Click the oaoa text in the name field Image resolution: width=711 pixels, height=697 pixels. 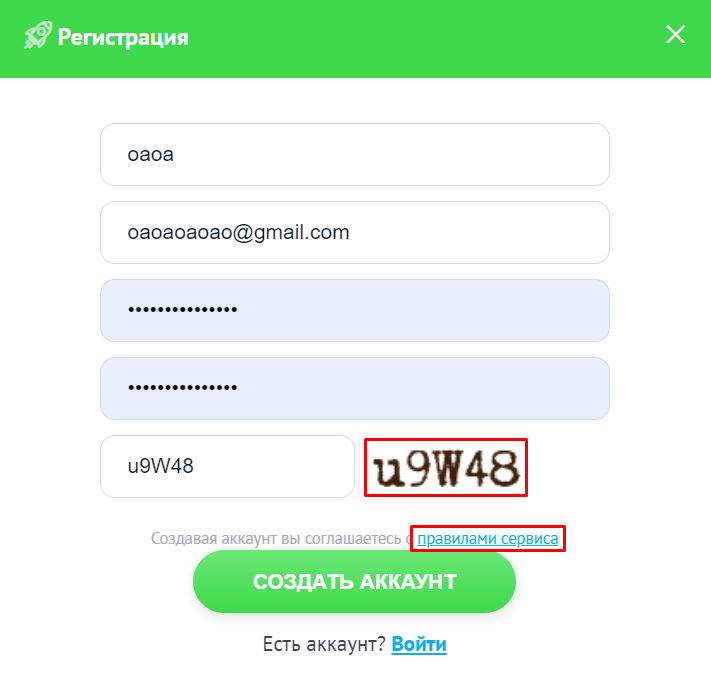click(x=151, y=155)
